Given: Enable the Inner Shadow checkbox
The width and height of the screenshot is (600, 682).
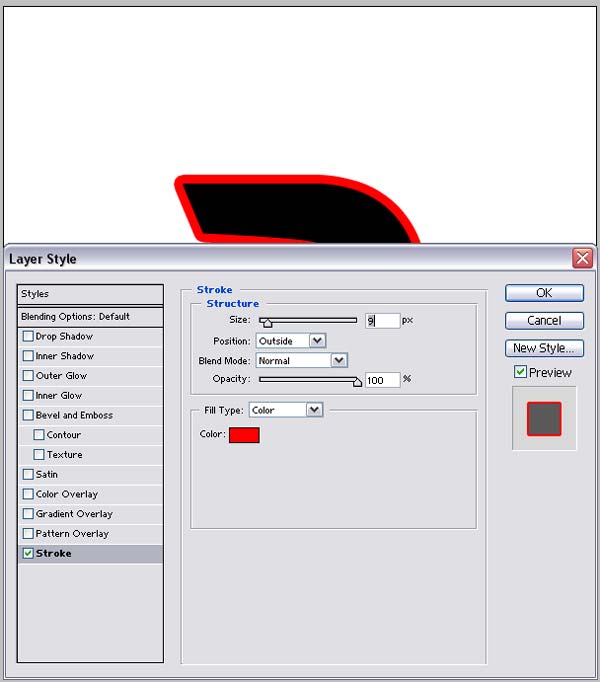Looking at the screenshot, I should [28, 356].
